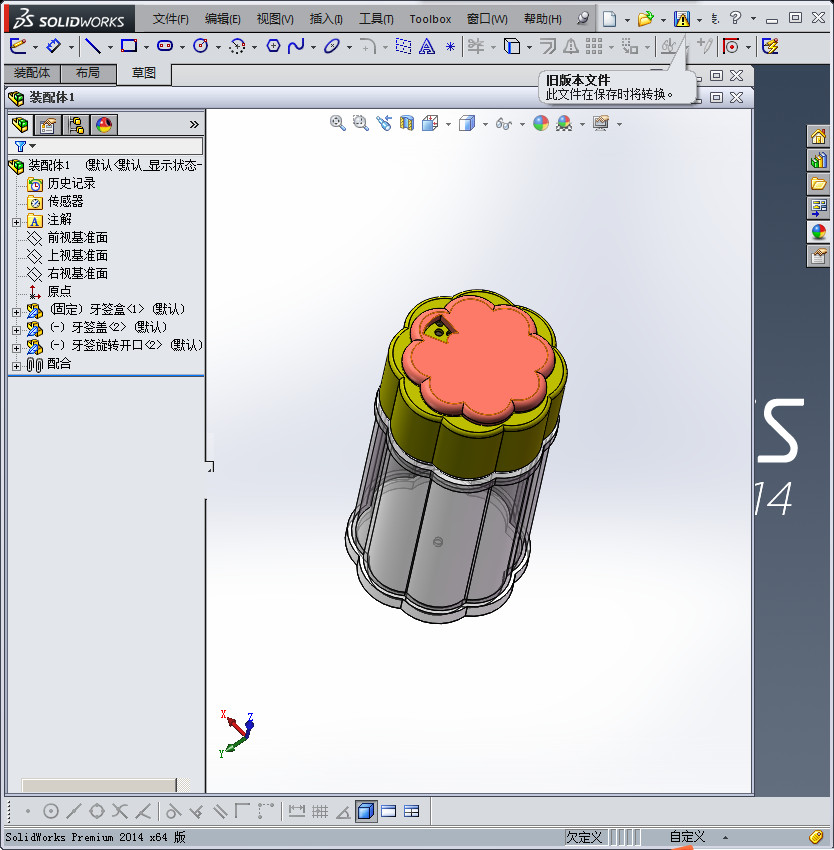Click Zoom to Area icon

(x=361, y=123)
